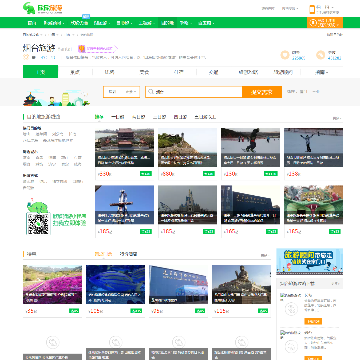Open the last tab's dropdown in the tab row
The height and width of the screenshot is (360, 360).
click(321, 72)
